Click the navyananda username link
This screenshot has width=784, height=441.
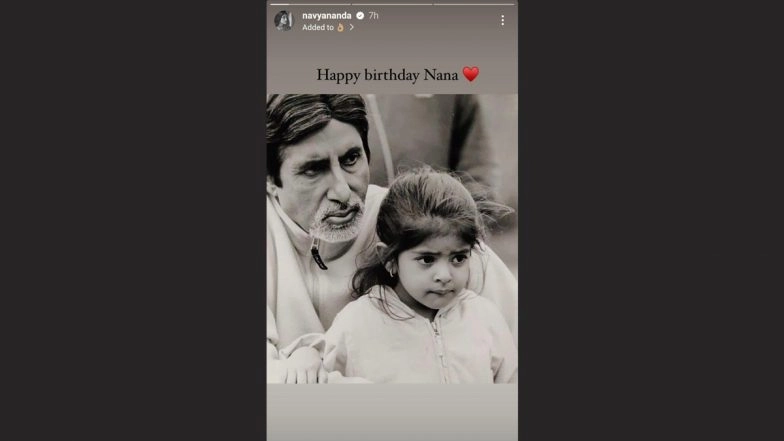(x=326, y=16)
